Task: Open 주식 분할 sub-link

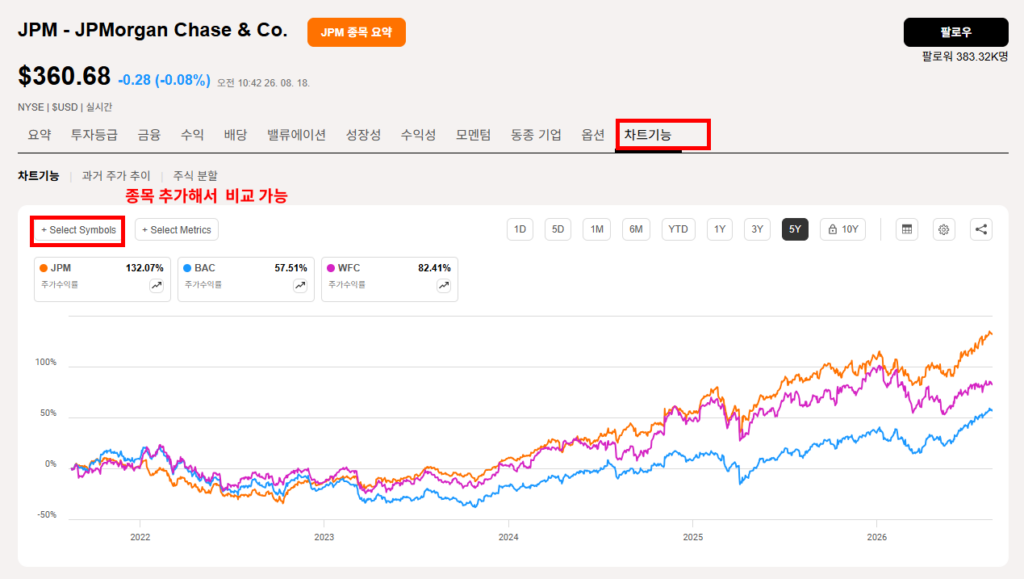Action: coord(195,176)
